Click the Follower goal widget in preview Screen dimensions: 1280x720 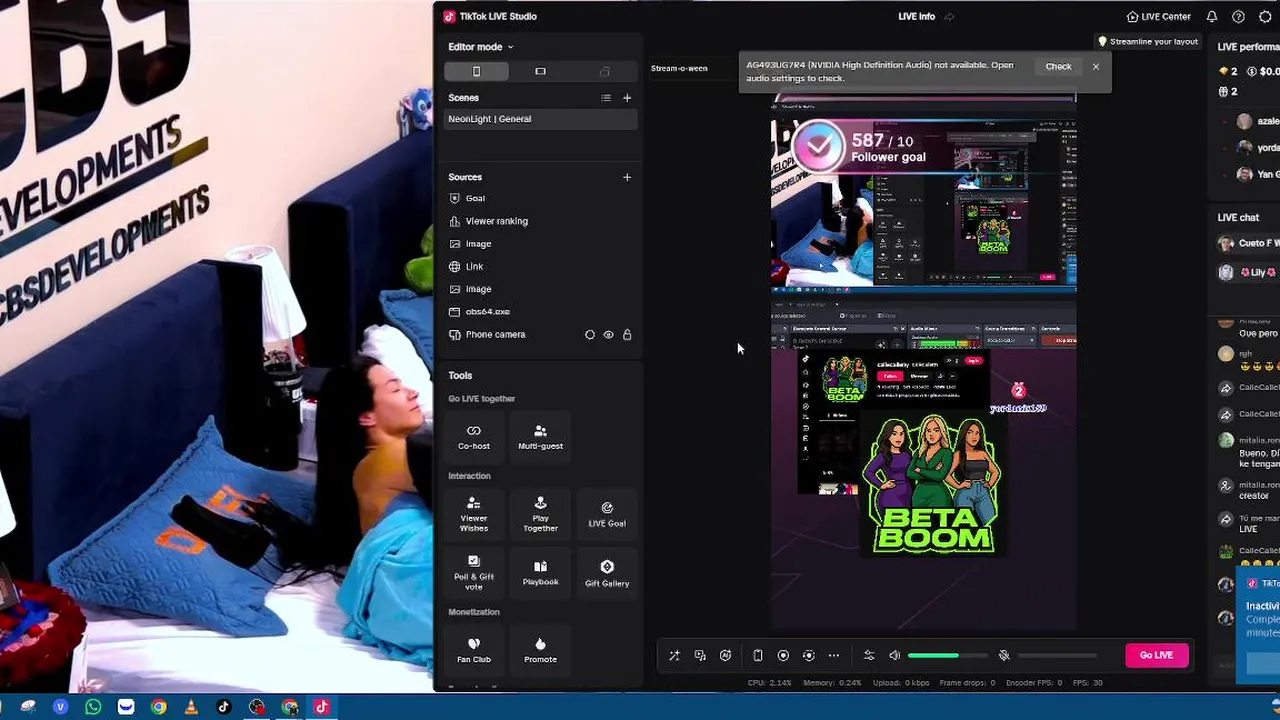tap(866, 148)
